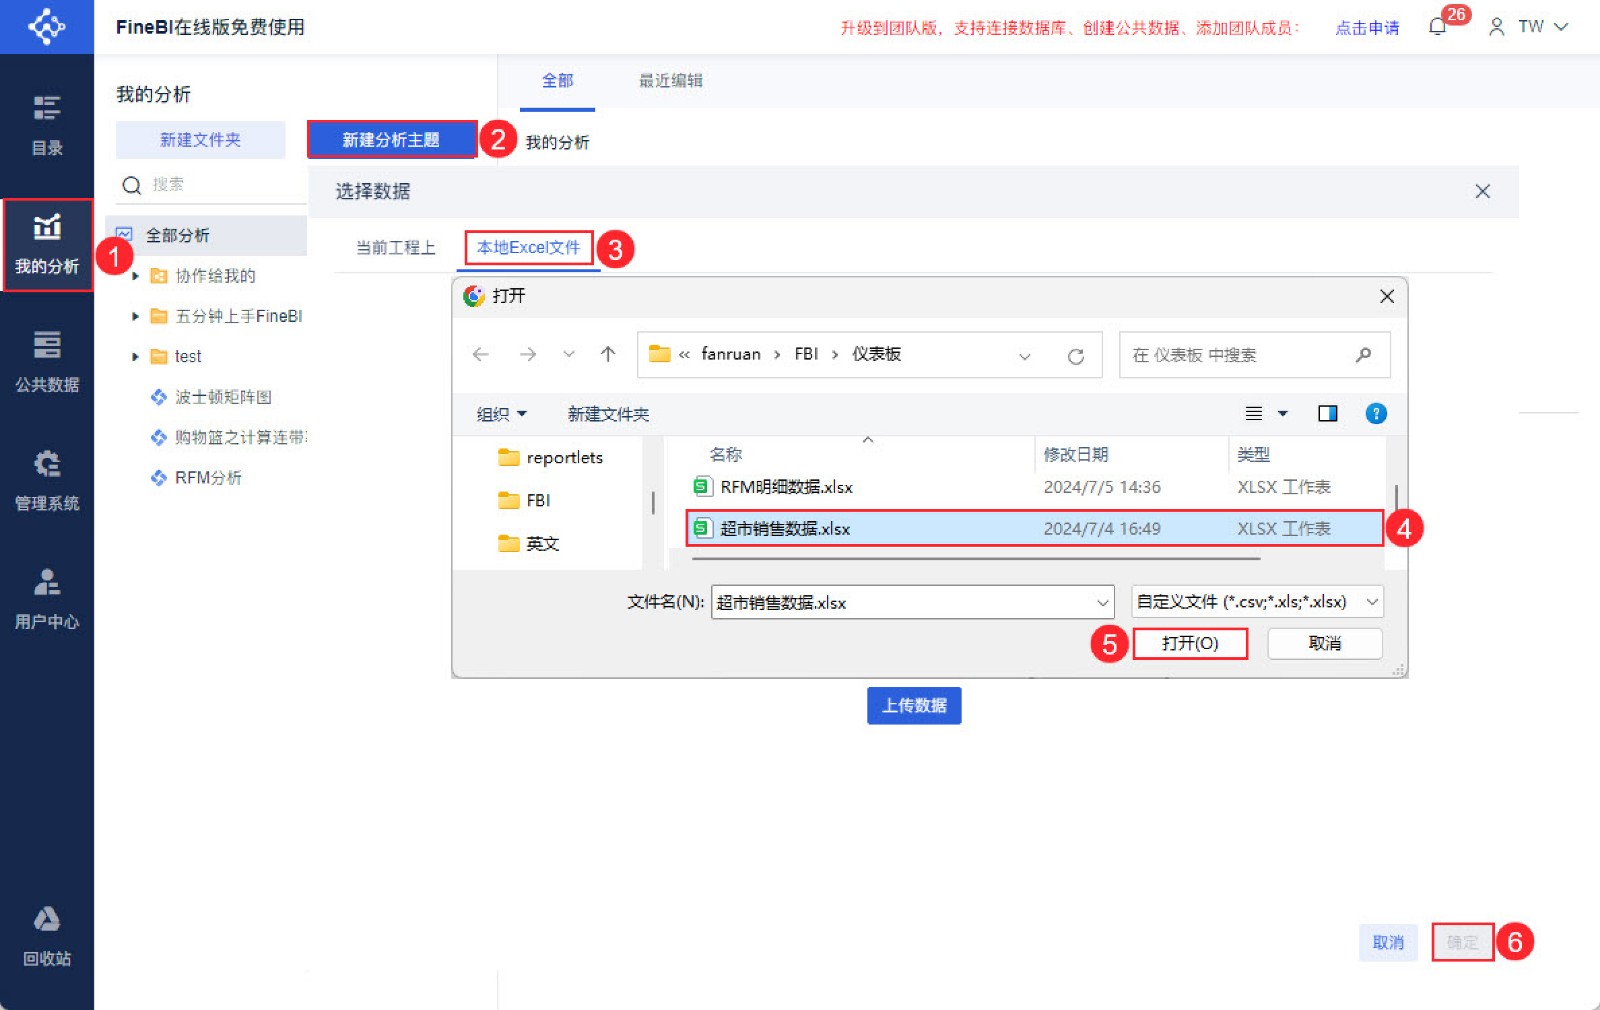Go forward in the file dialog
1600x1010 pixels.
pyautogui.click(x=527, y=354)
